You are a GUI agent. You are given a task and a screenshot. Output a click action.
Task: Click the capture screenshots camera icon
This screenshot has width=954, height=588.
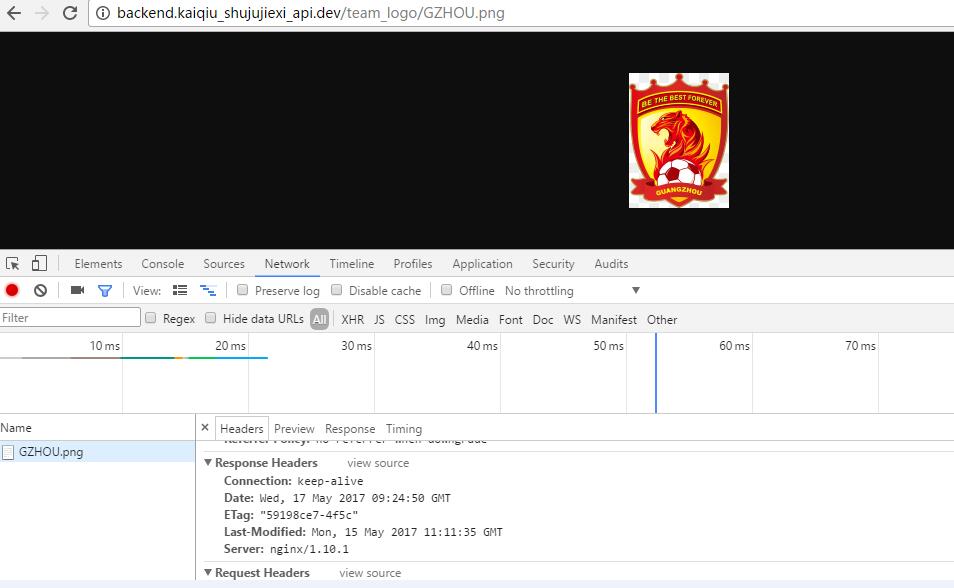77,291
